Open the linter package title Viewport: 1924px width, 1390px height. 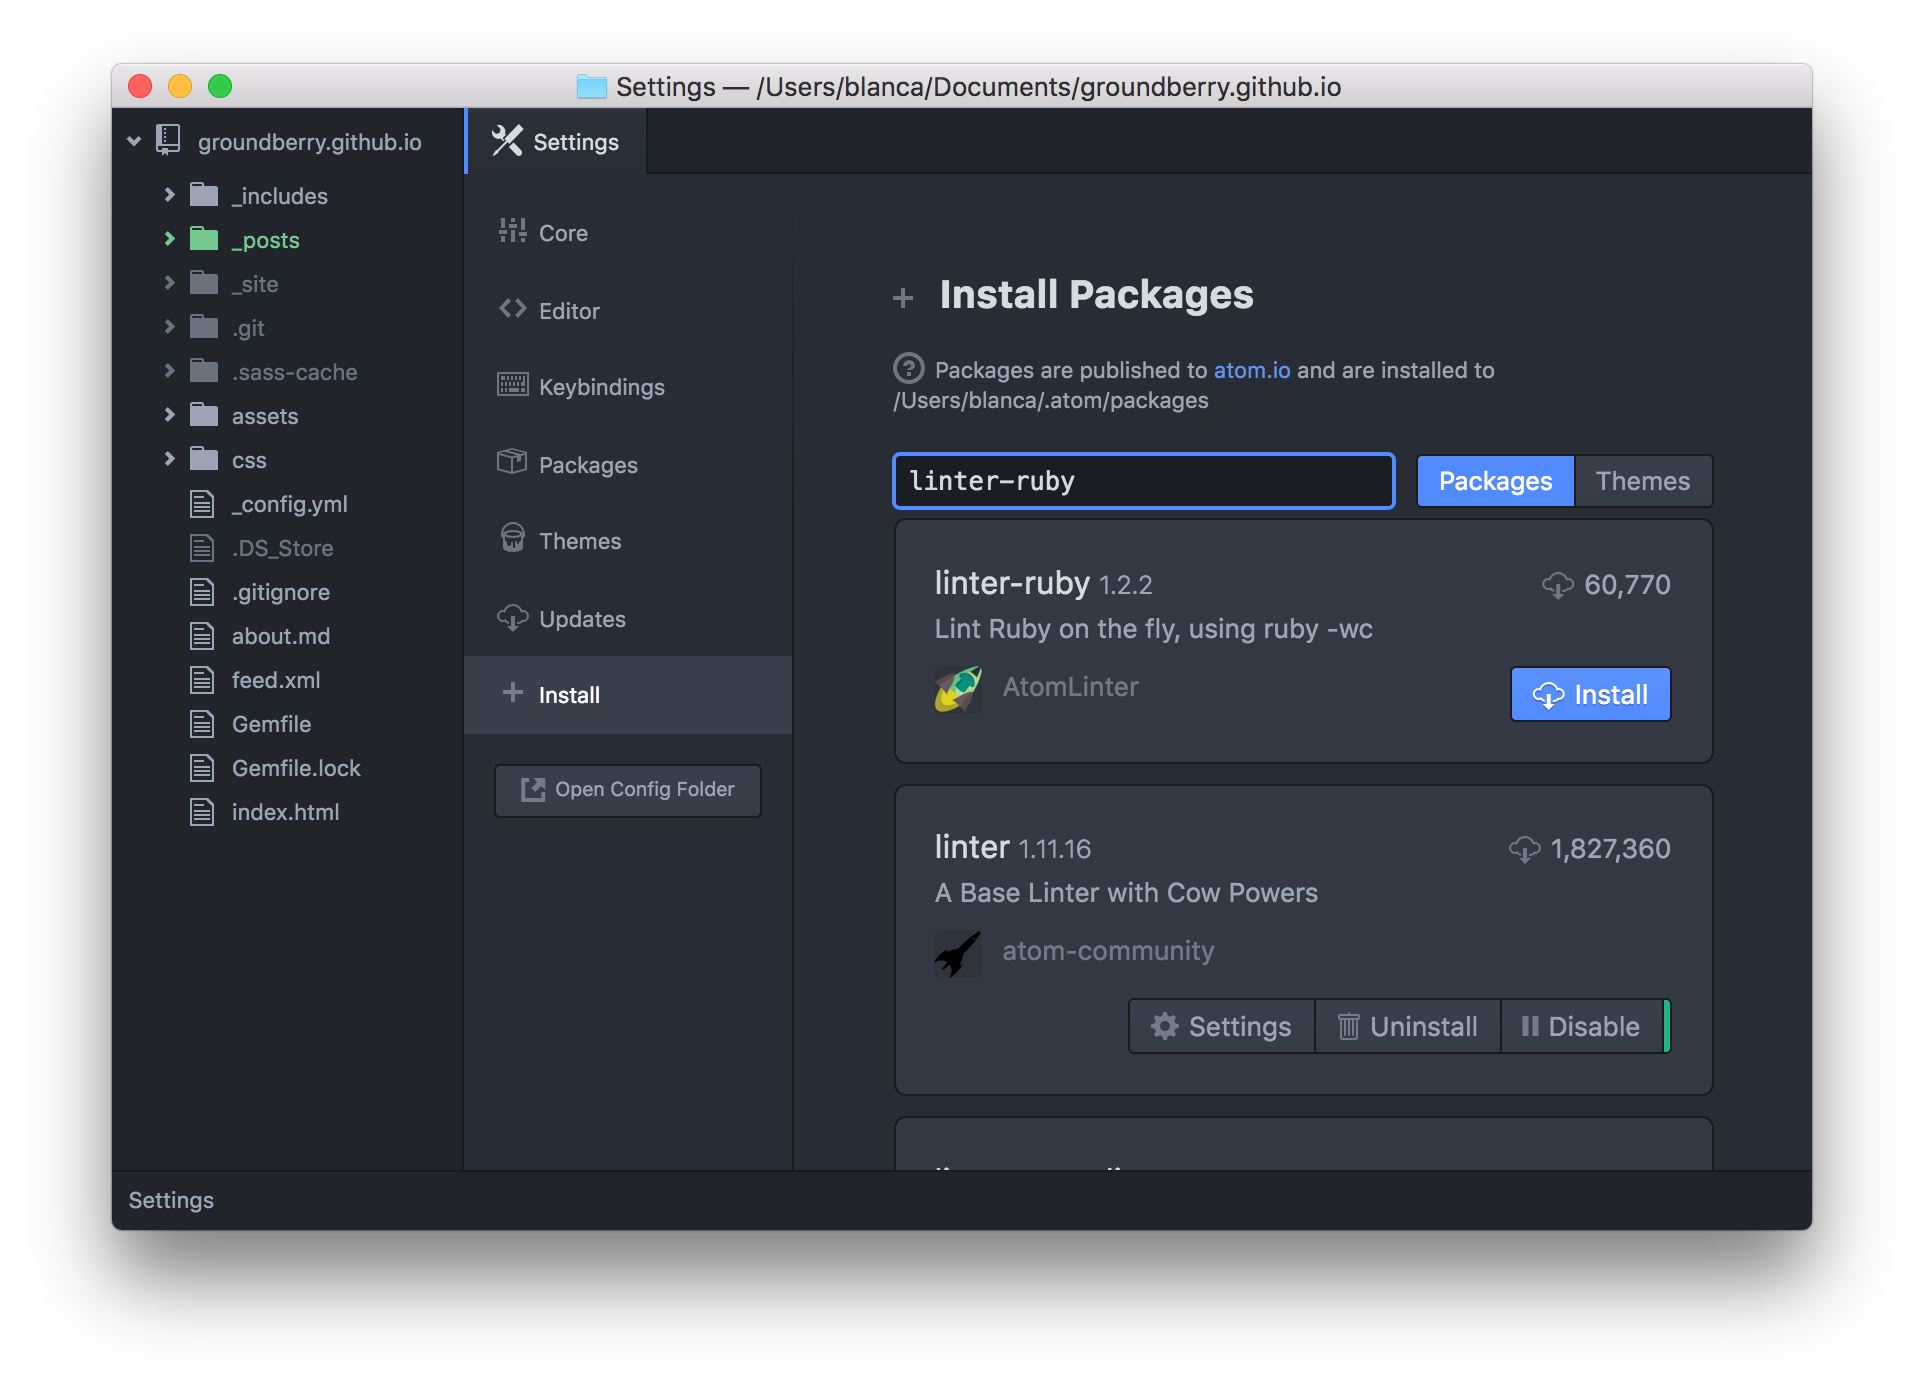pyautogui.click(x=972, y=847)
